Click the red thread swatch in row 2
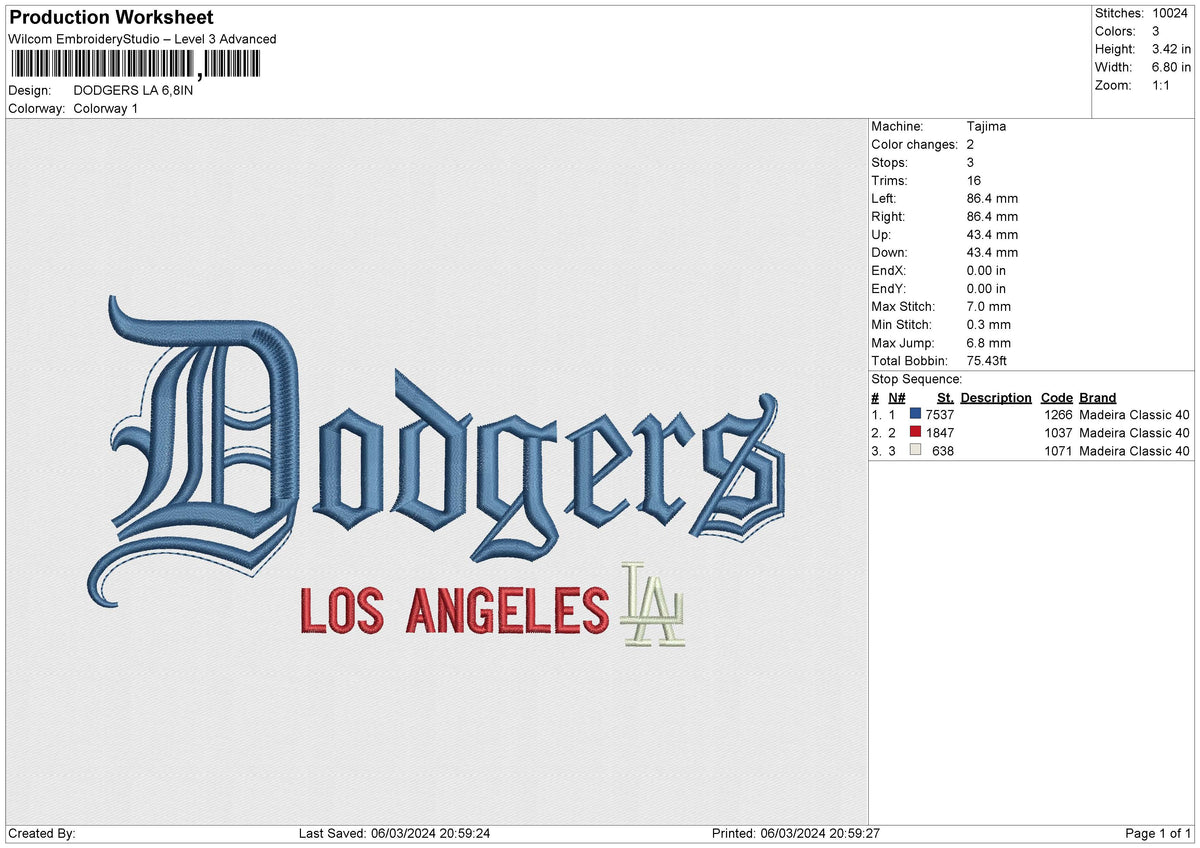Screen dimensions: 1200x848 915,432
